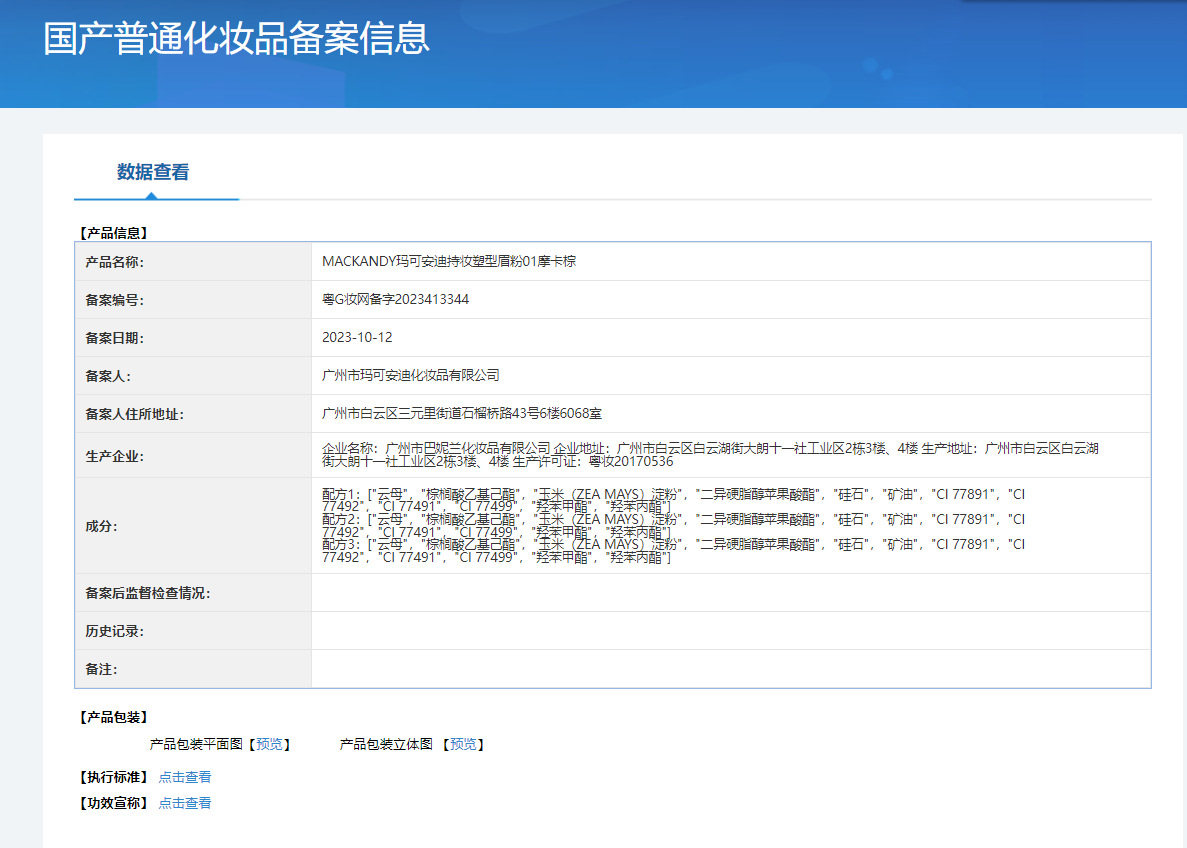The image size is (1187, 848).
Task: Click the 执行标准 label
Action: point(114,777)
